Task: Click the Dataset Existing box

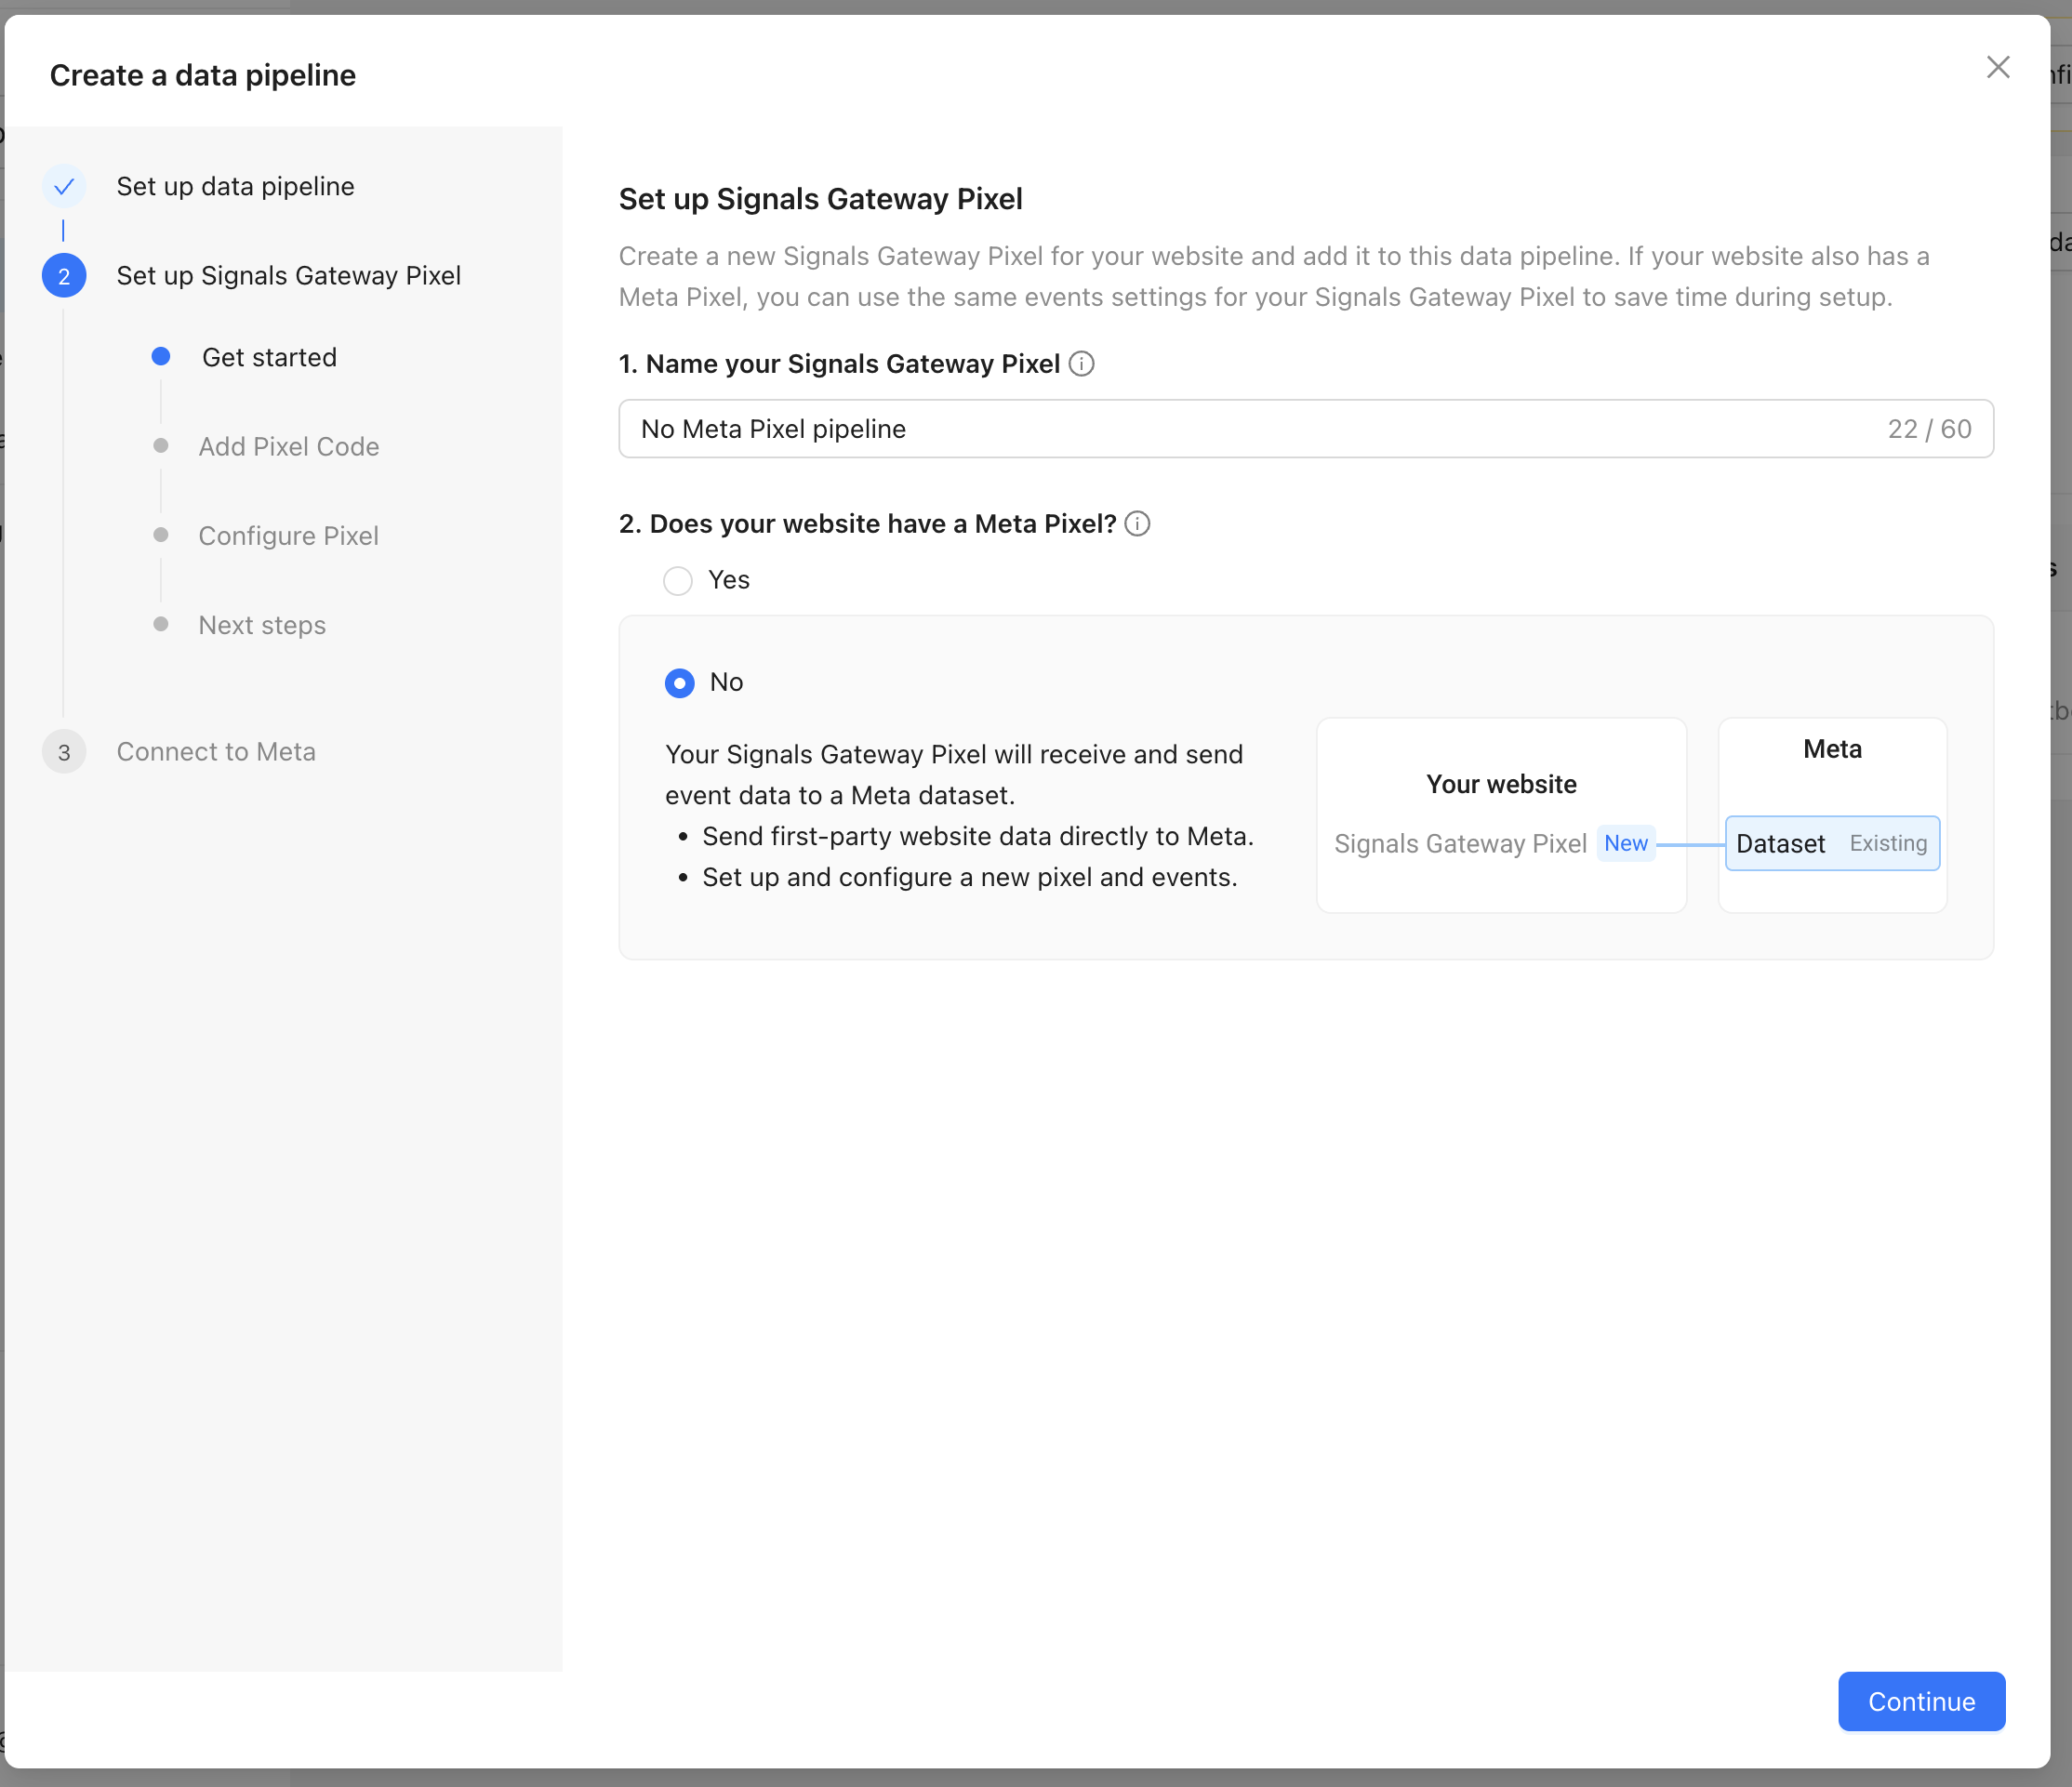Action: [1831, 843]
